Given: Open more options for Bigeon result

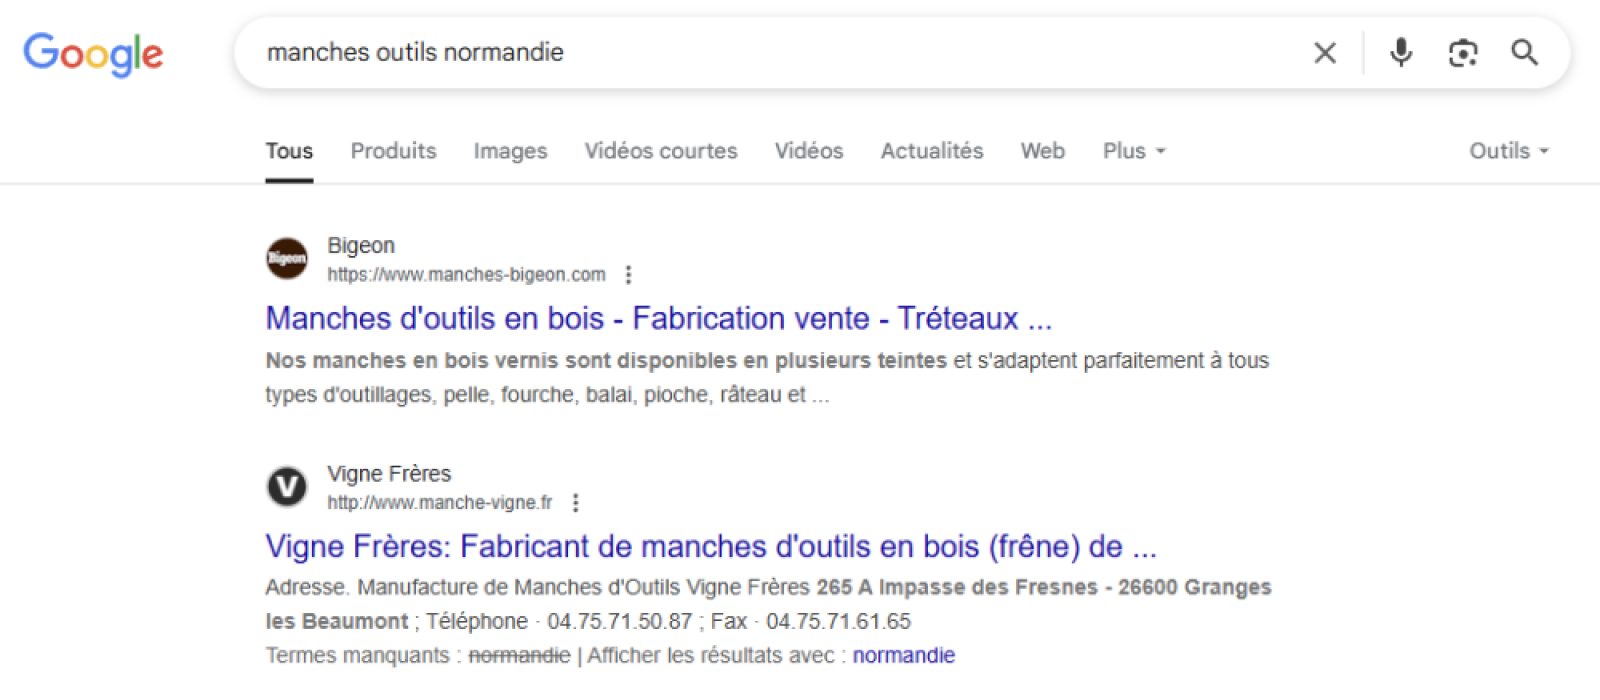Looking at the screenshot, I should click(x=628, y=275).
